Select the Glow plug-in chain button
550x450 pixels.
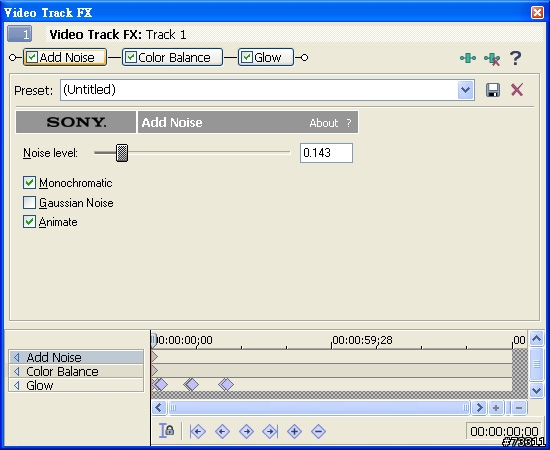pos(266,57)
